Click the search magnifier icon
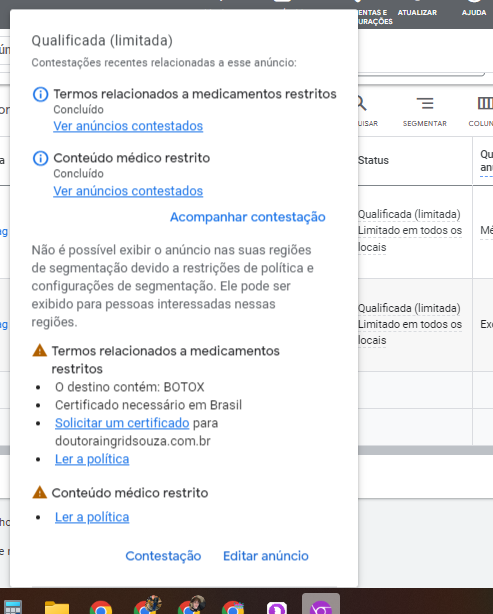 pyautogui.click(x=361, y=104)
